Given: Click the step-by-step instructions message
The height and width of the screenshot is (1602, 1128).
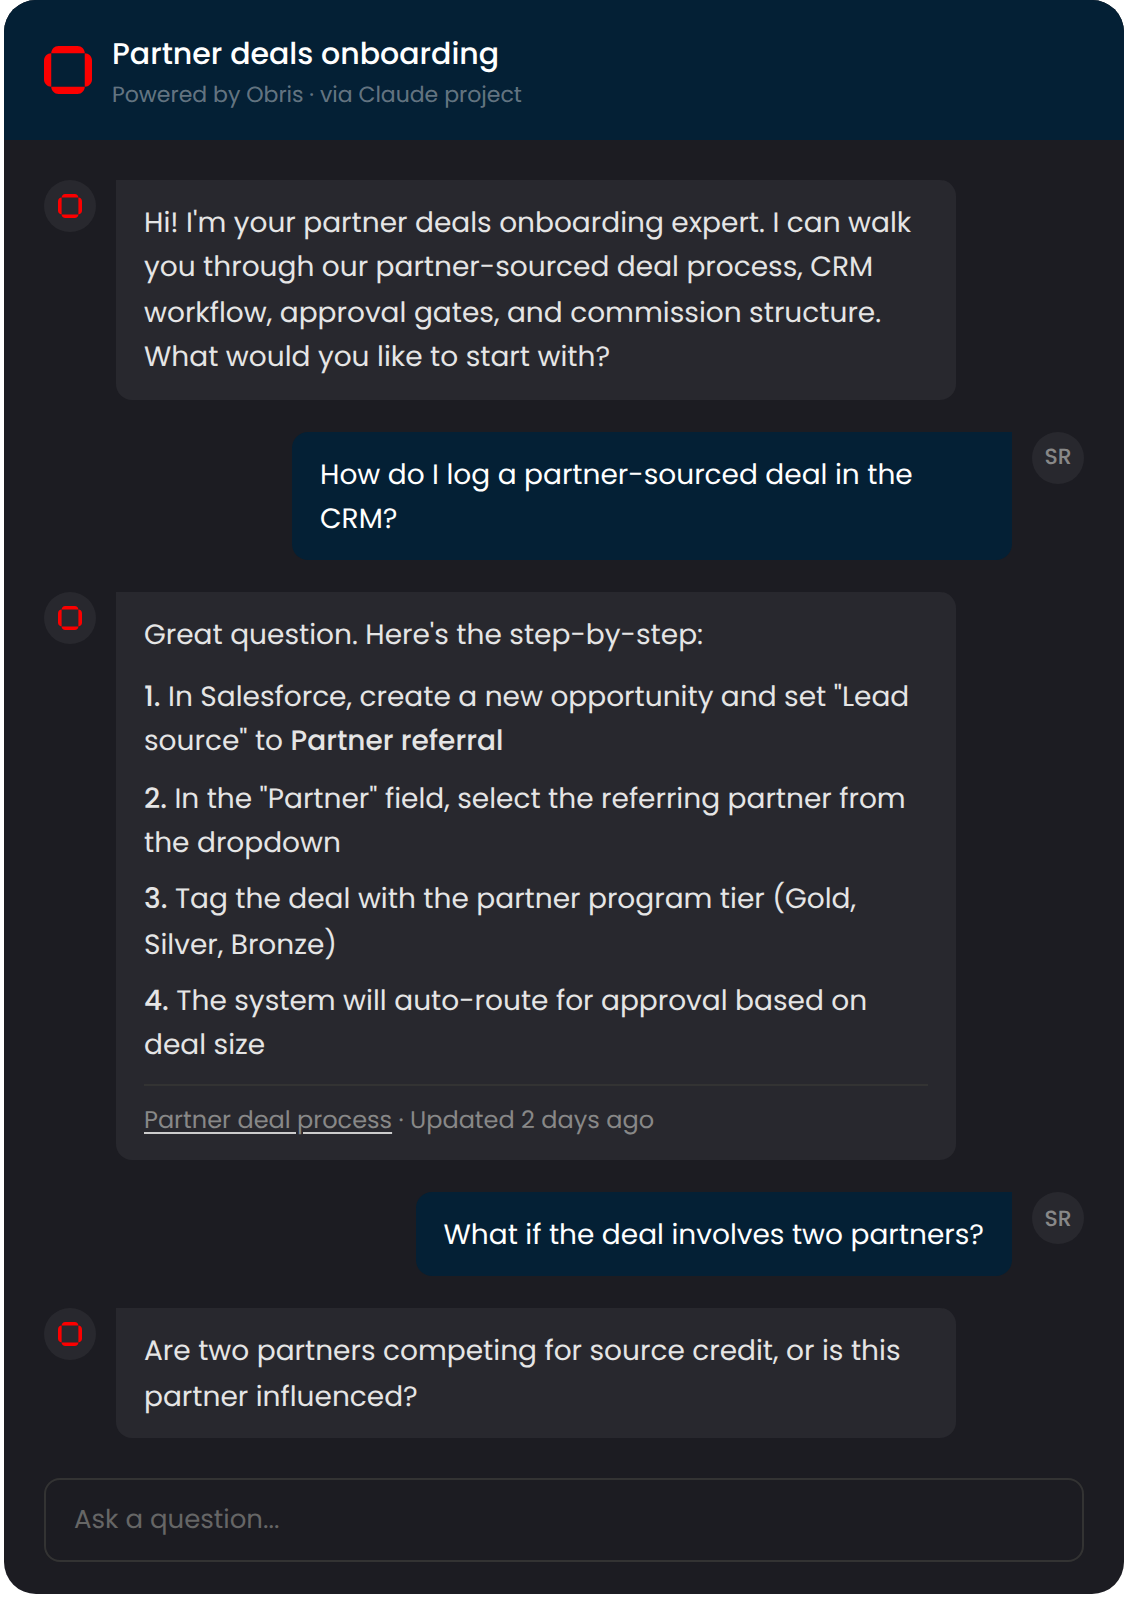Looking at the screenshot, I should 537,870.
